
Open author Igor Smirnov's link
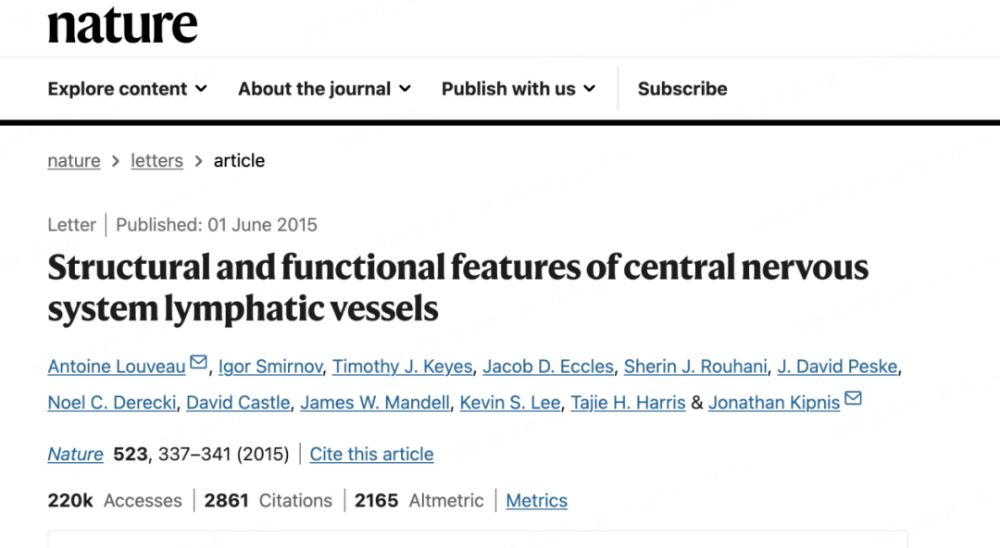pyautogui.click(x=270, y=367)
